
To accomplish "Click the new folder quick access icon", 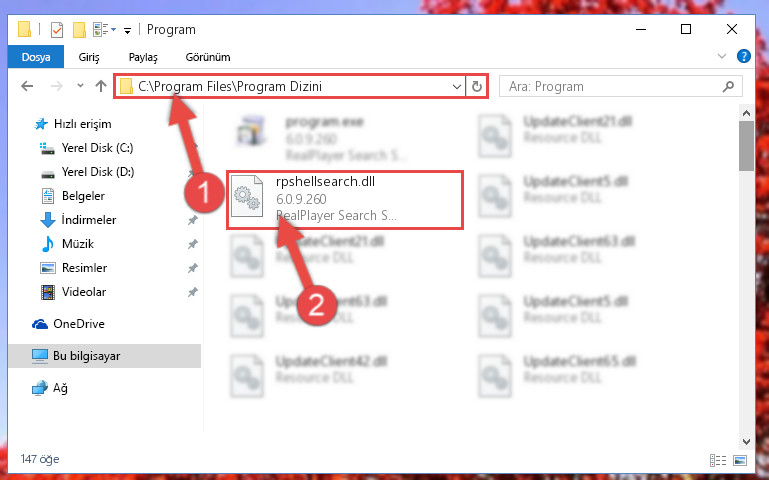I will point(79,30).
